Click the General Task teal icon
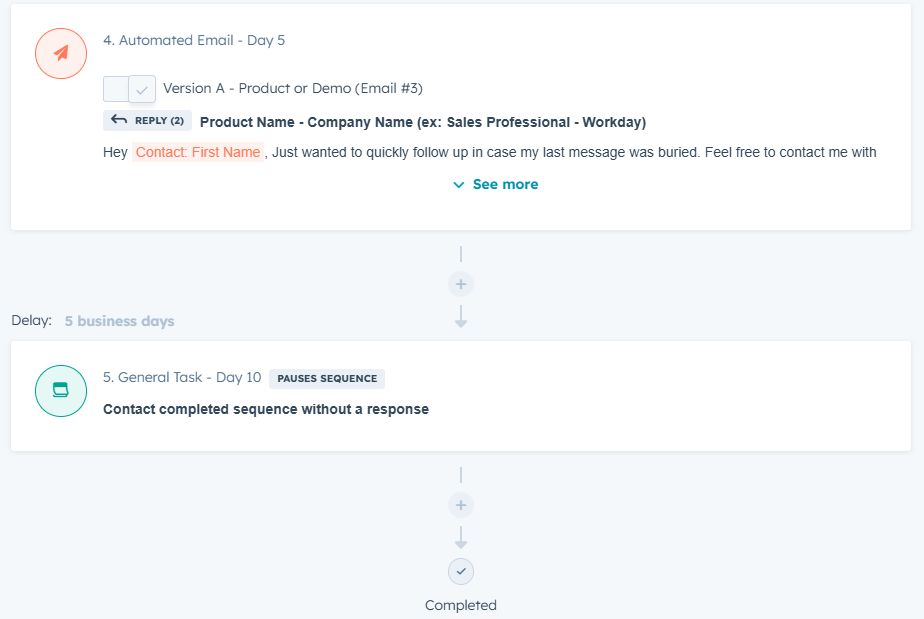The image size is (924, 619). [x=61, y=391]
